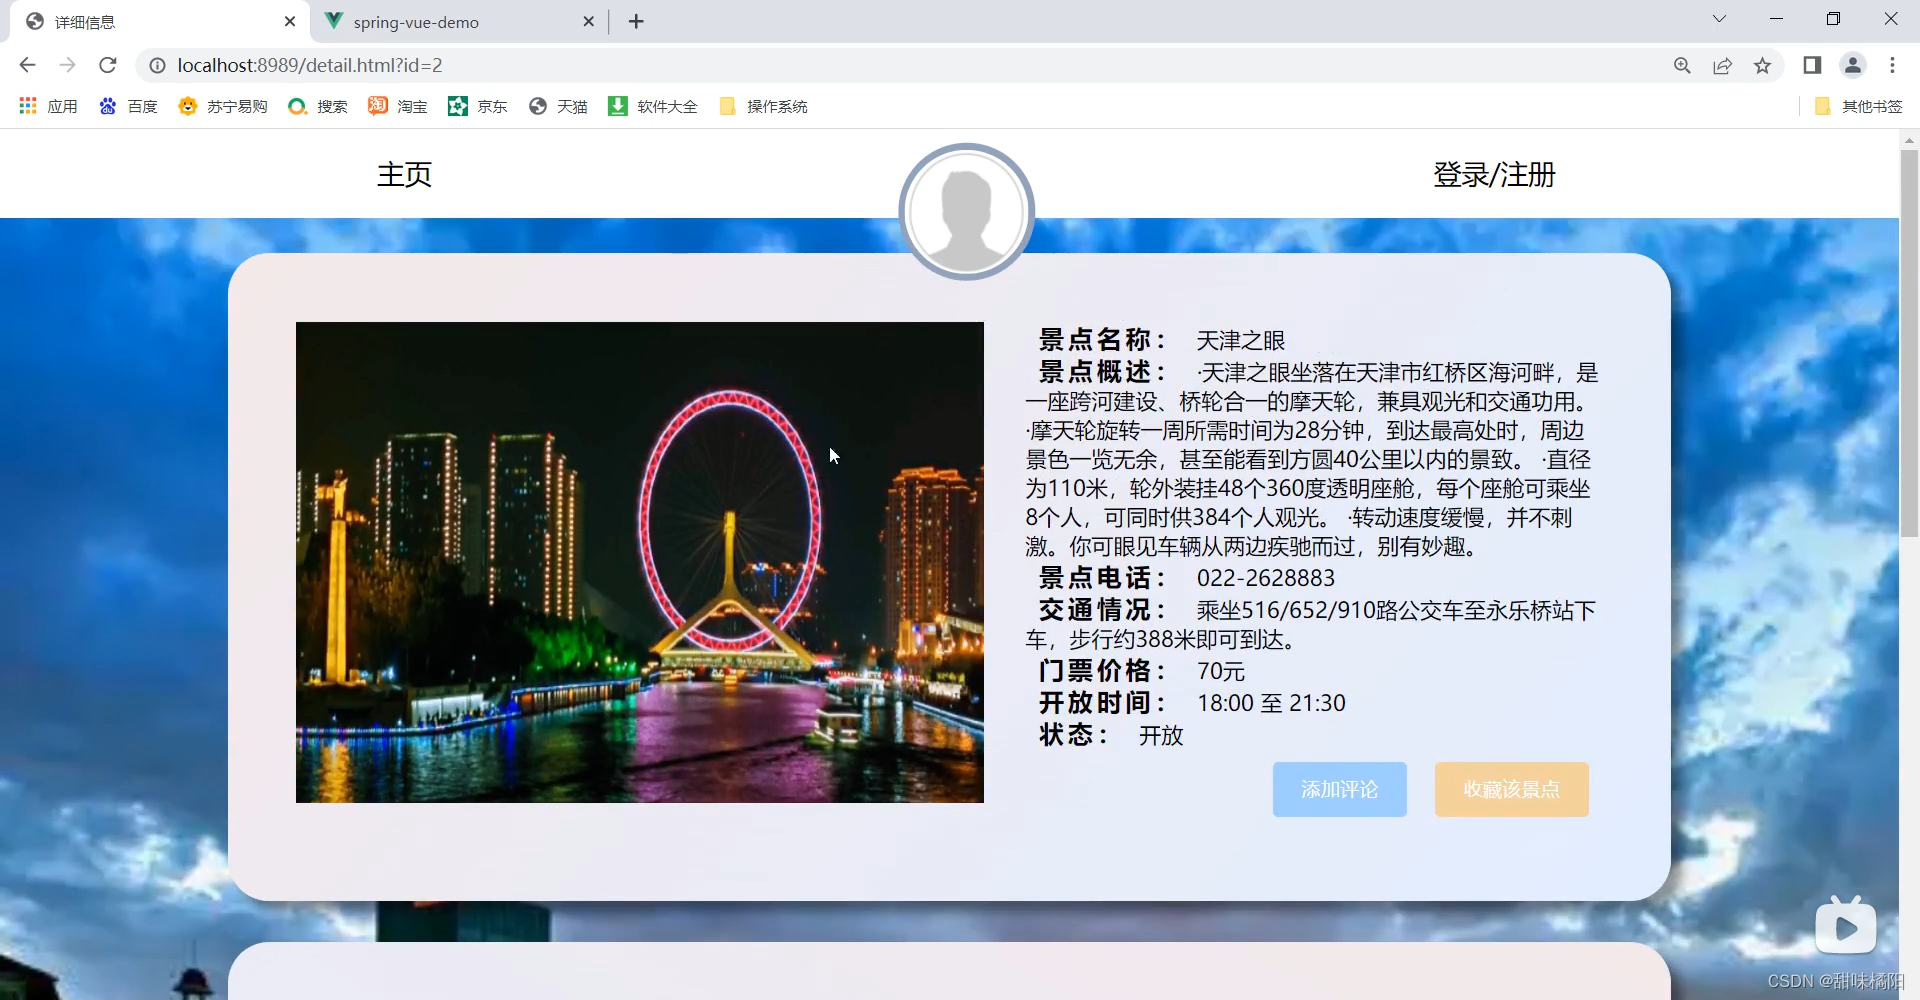1920x1000 pixels.
Task: Open the 软件大全 bookmark
Action: [x=653, y=106]
